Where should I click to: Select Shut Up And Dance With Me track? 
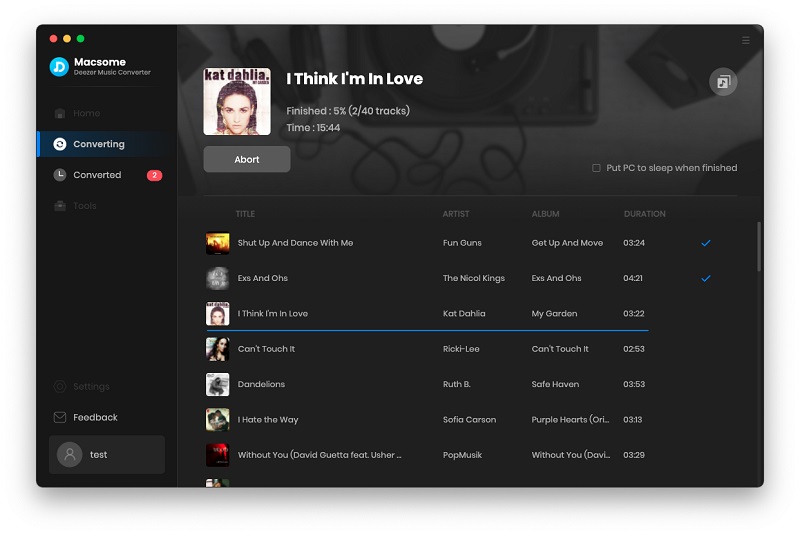pyautogui.click(x=295, y=243)
